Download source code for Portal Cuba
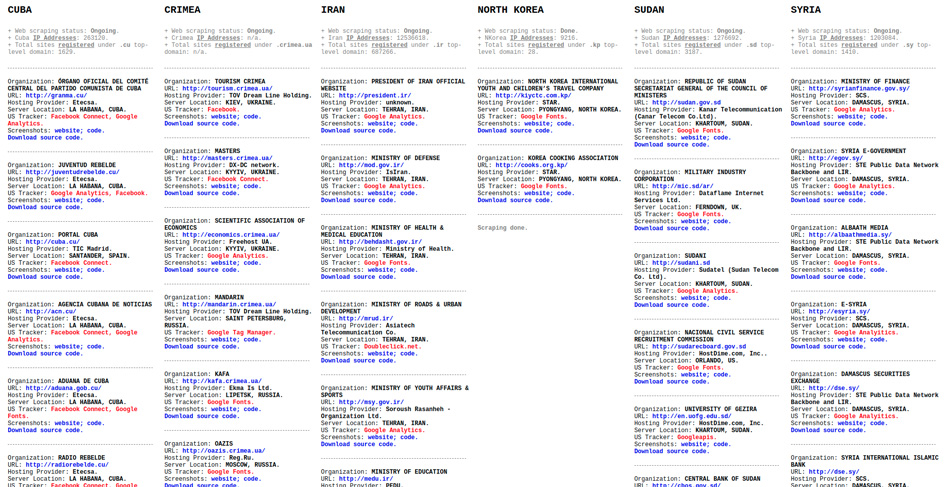 point(45,277)
